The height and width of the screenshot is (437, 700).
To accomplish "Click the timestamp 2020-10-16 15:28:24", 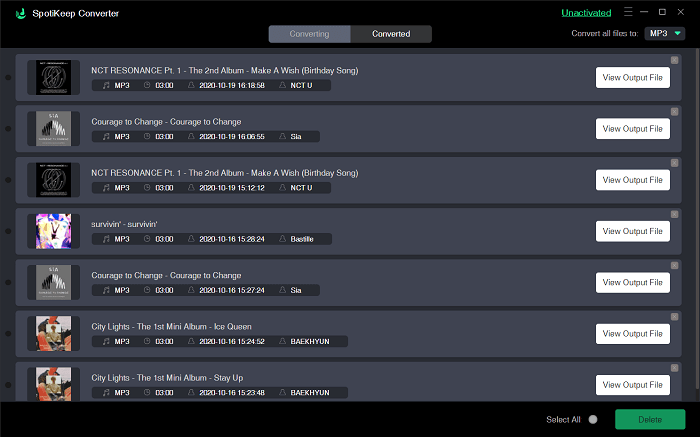I will pyautogui.click(x=232, y=239).
